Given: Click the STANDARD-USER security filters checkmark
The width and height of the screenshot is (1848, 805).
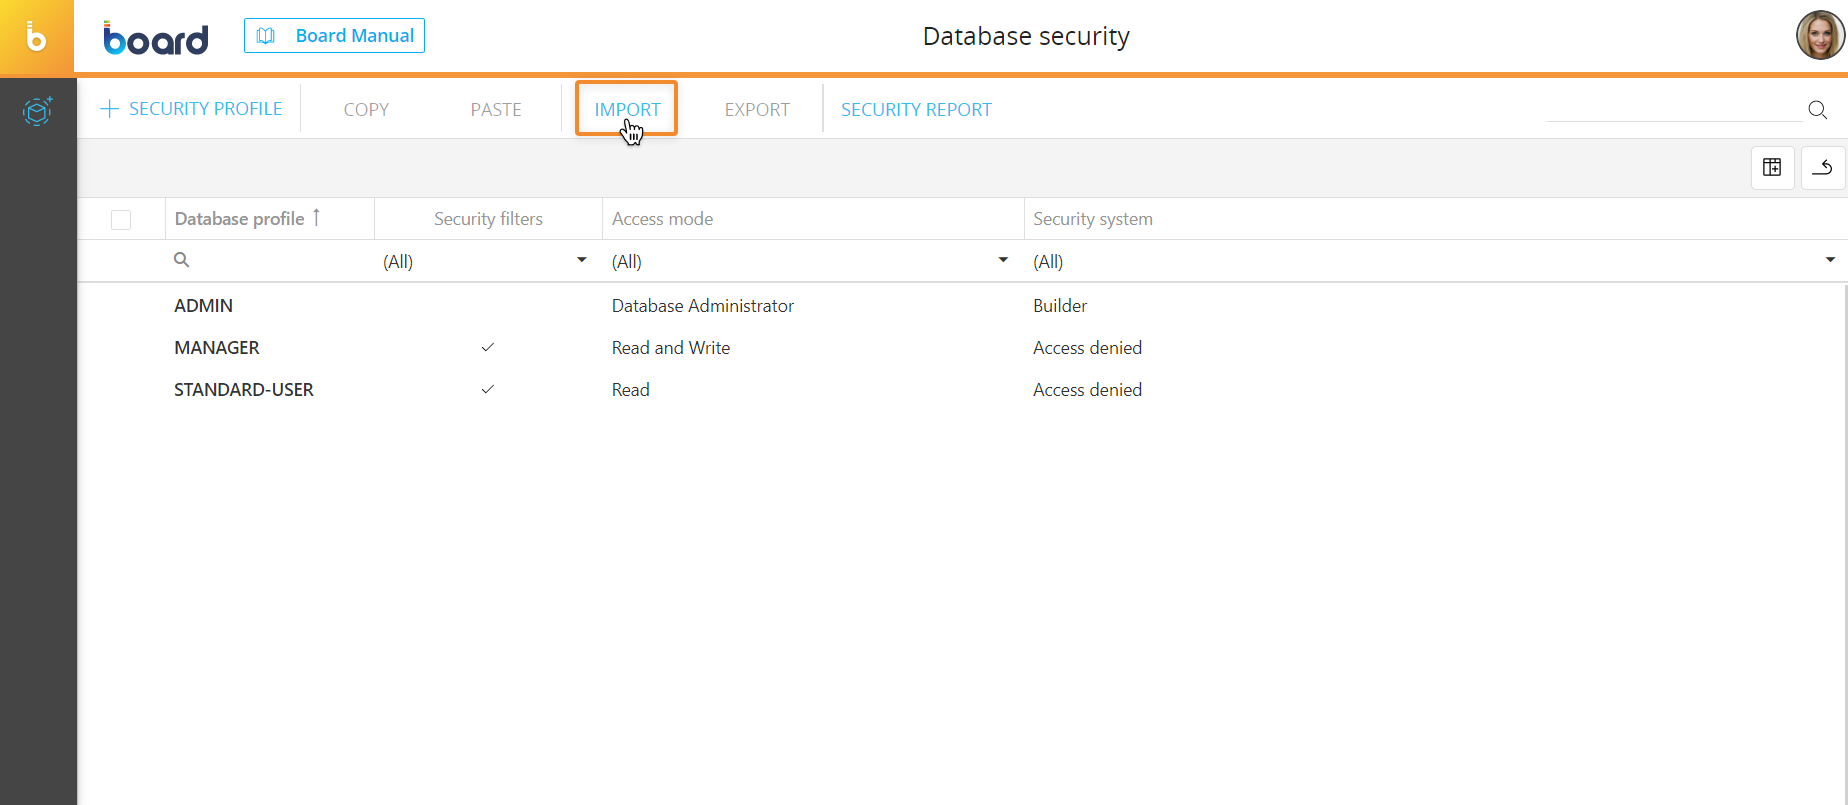Looking at the screenshot, I should (488, 390).
